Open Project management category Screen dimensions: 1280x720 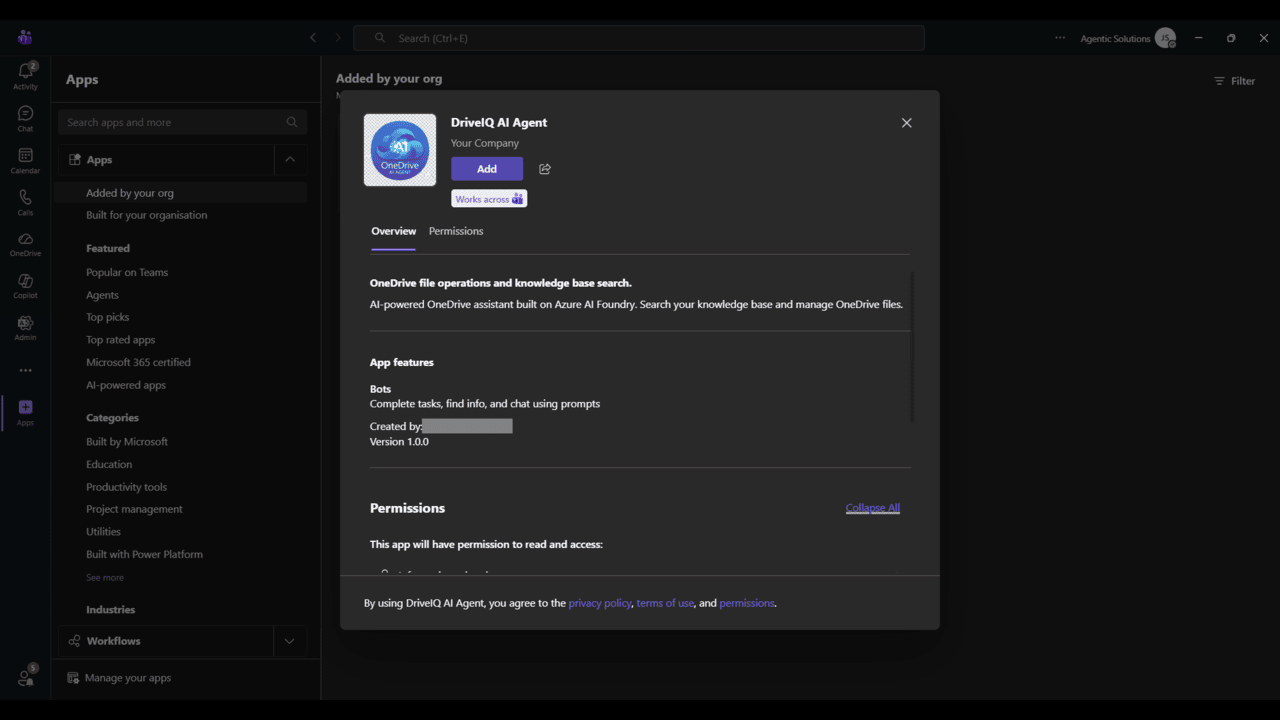pos(134,509)
